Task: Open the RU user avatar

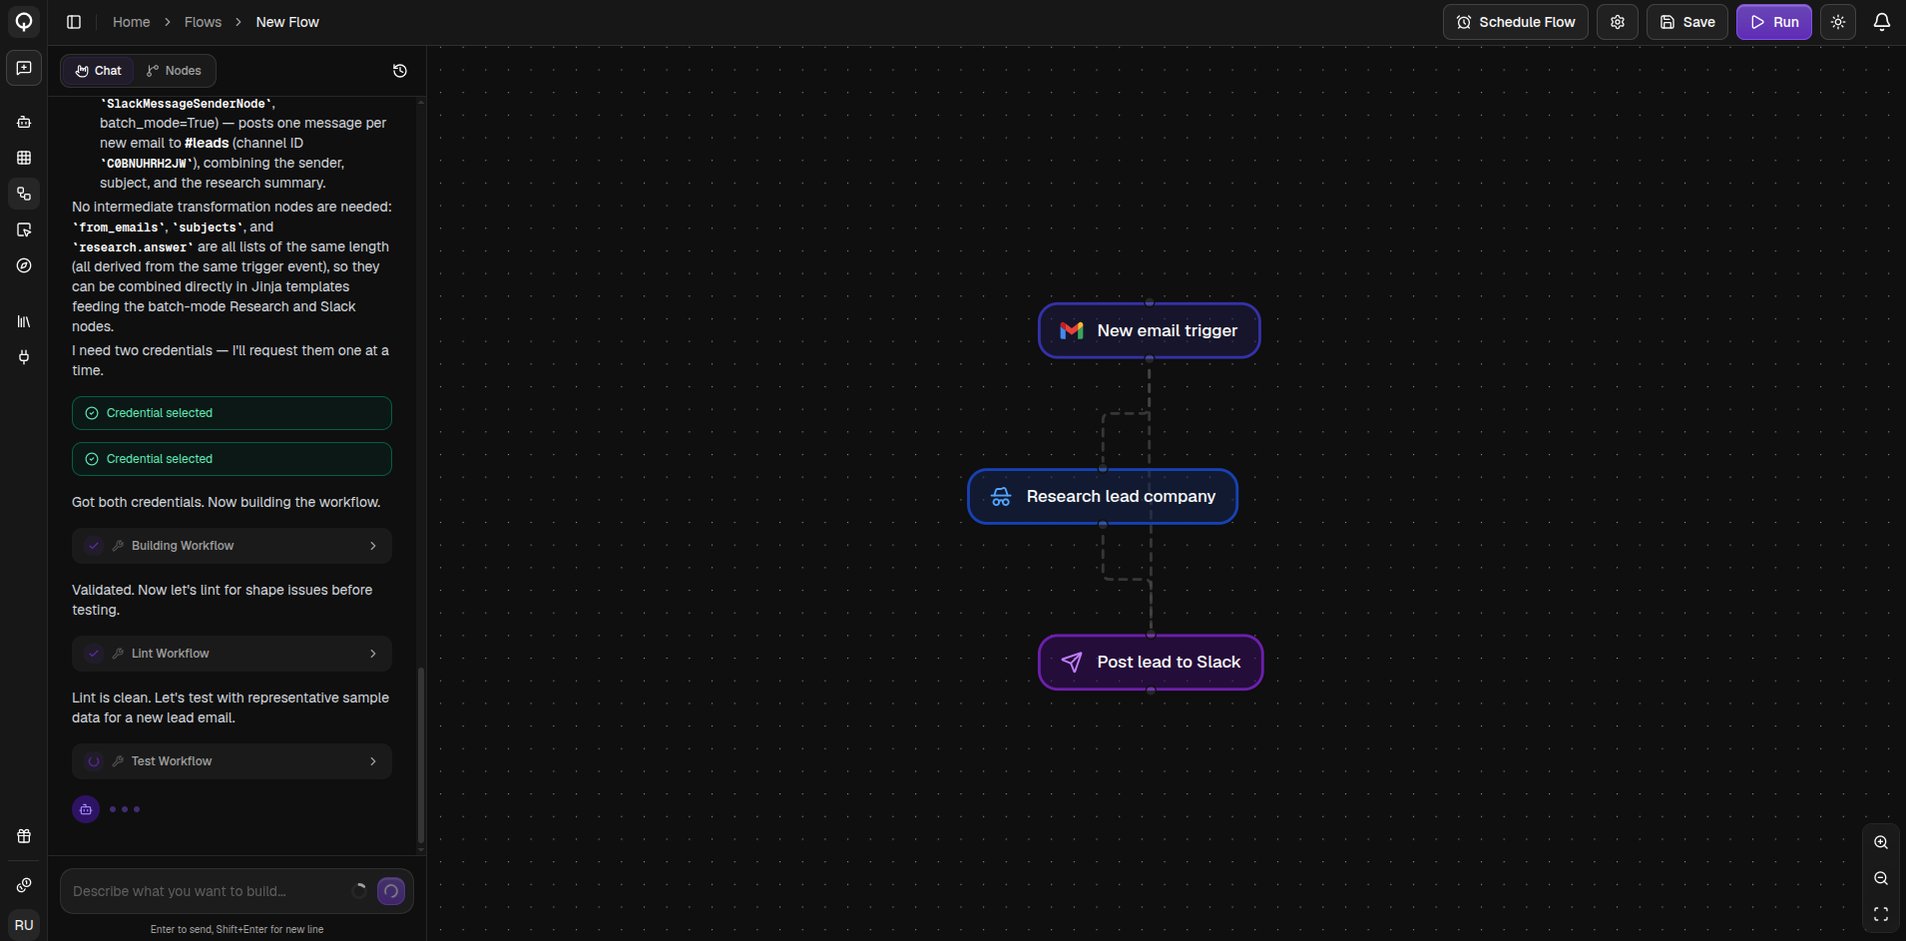Action: [x=24, y=925]
